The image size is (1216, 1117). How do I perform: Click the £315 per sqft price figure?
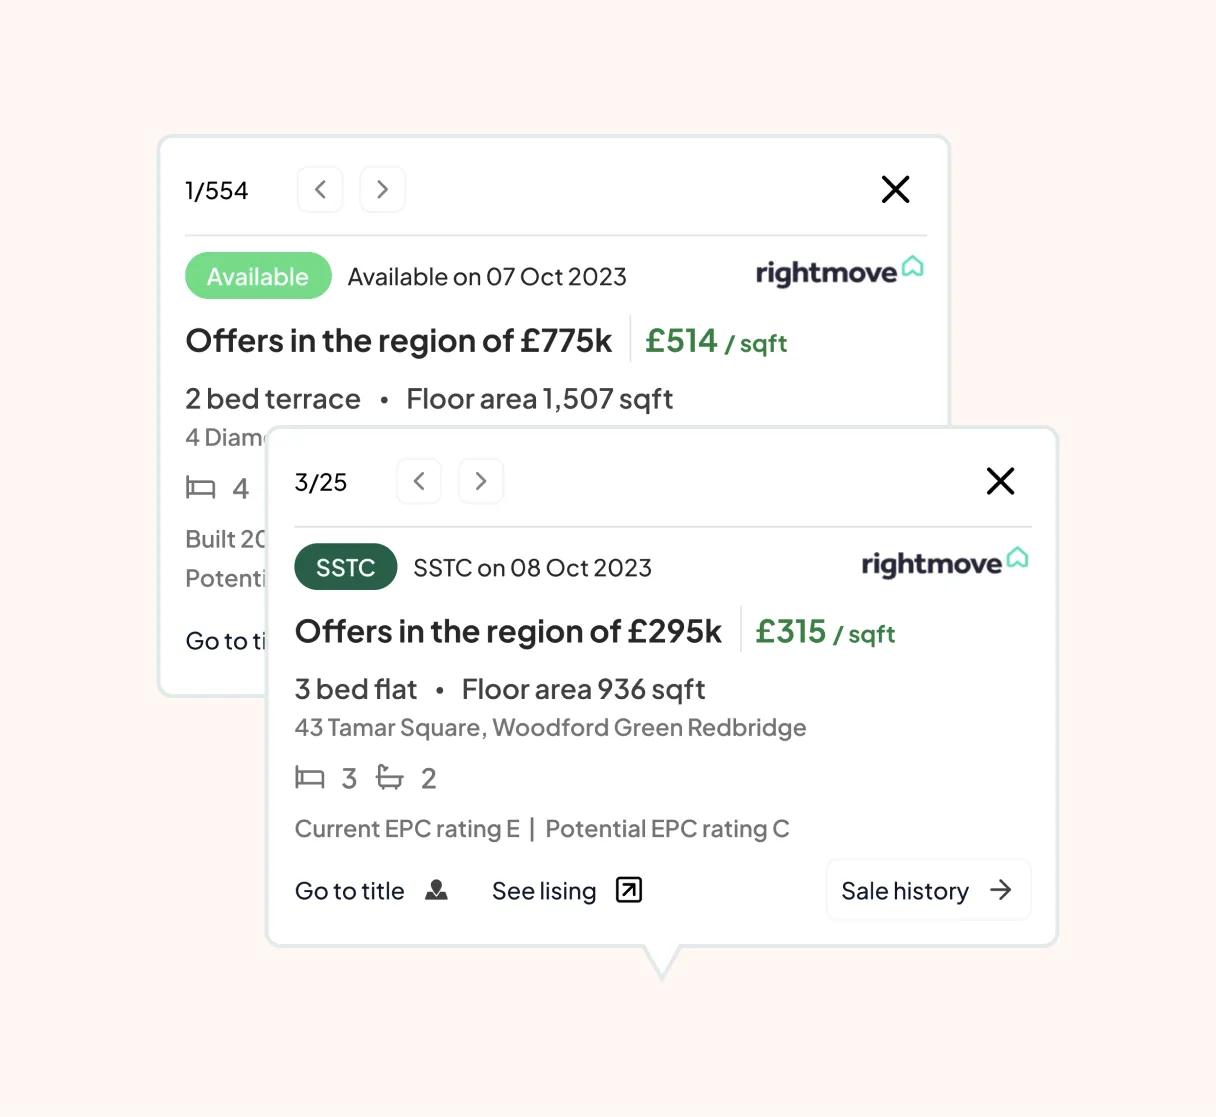(x=791, y=631)
